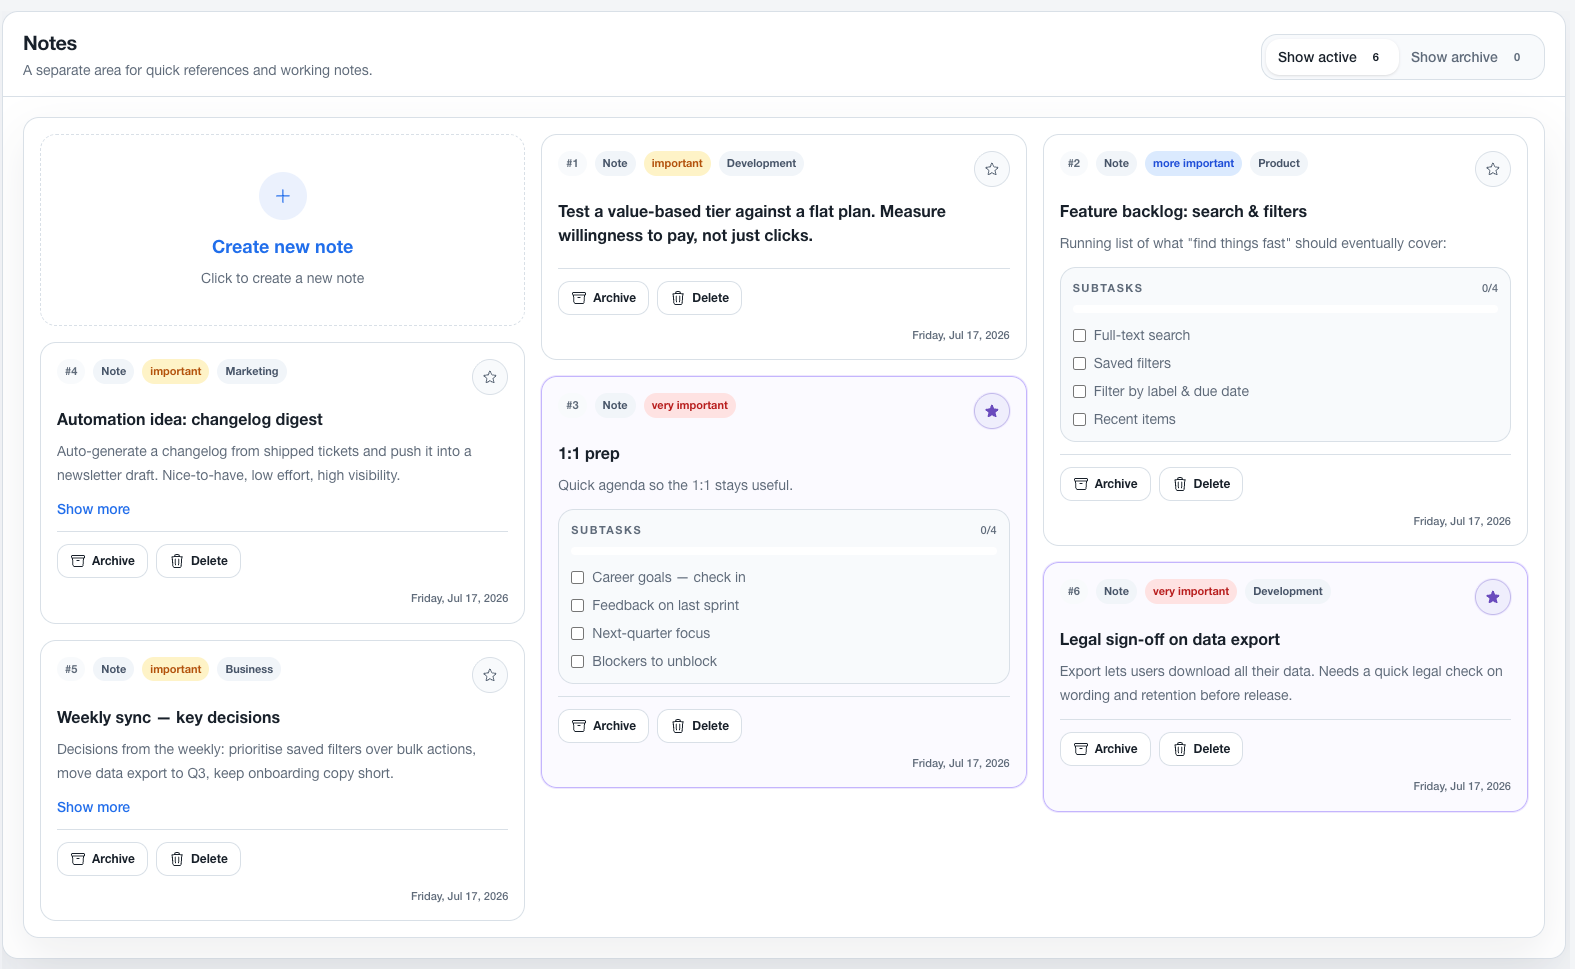
Task: Archive the Weekly sync note
Action: pos(102,859)
